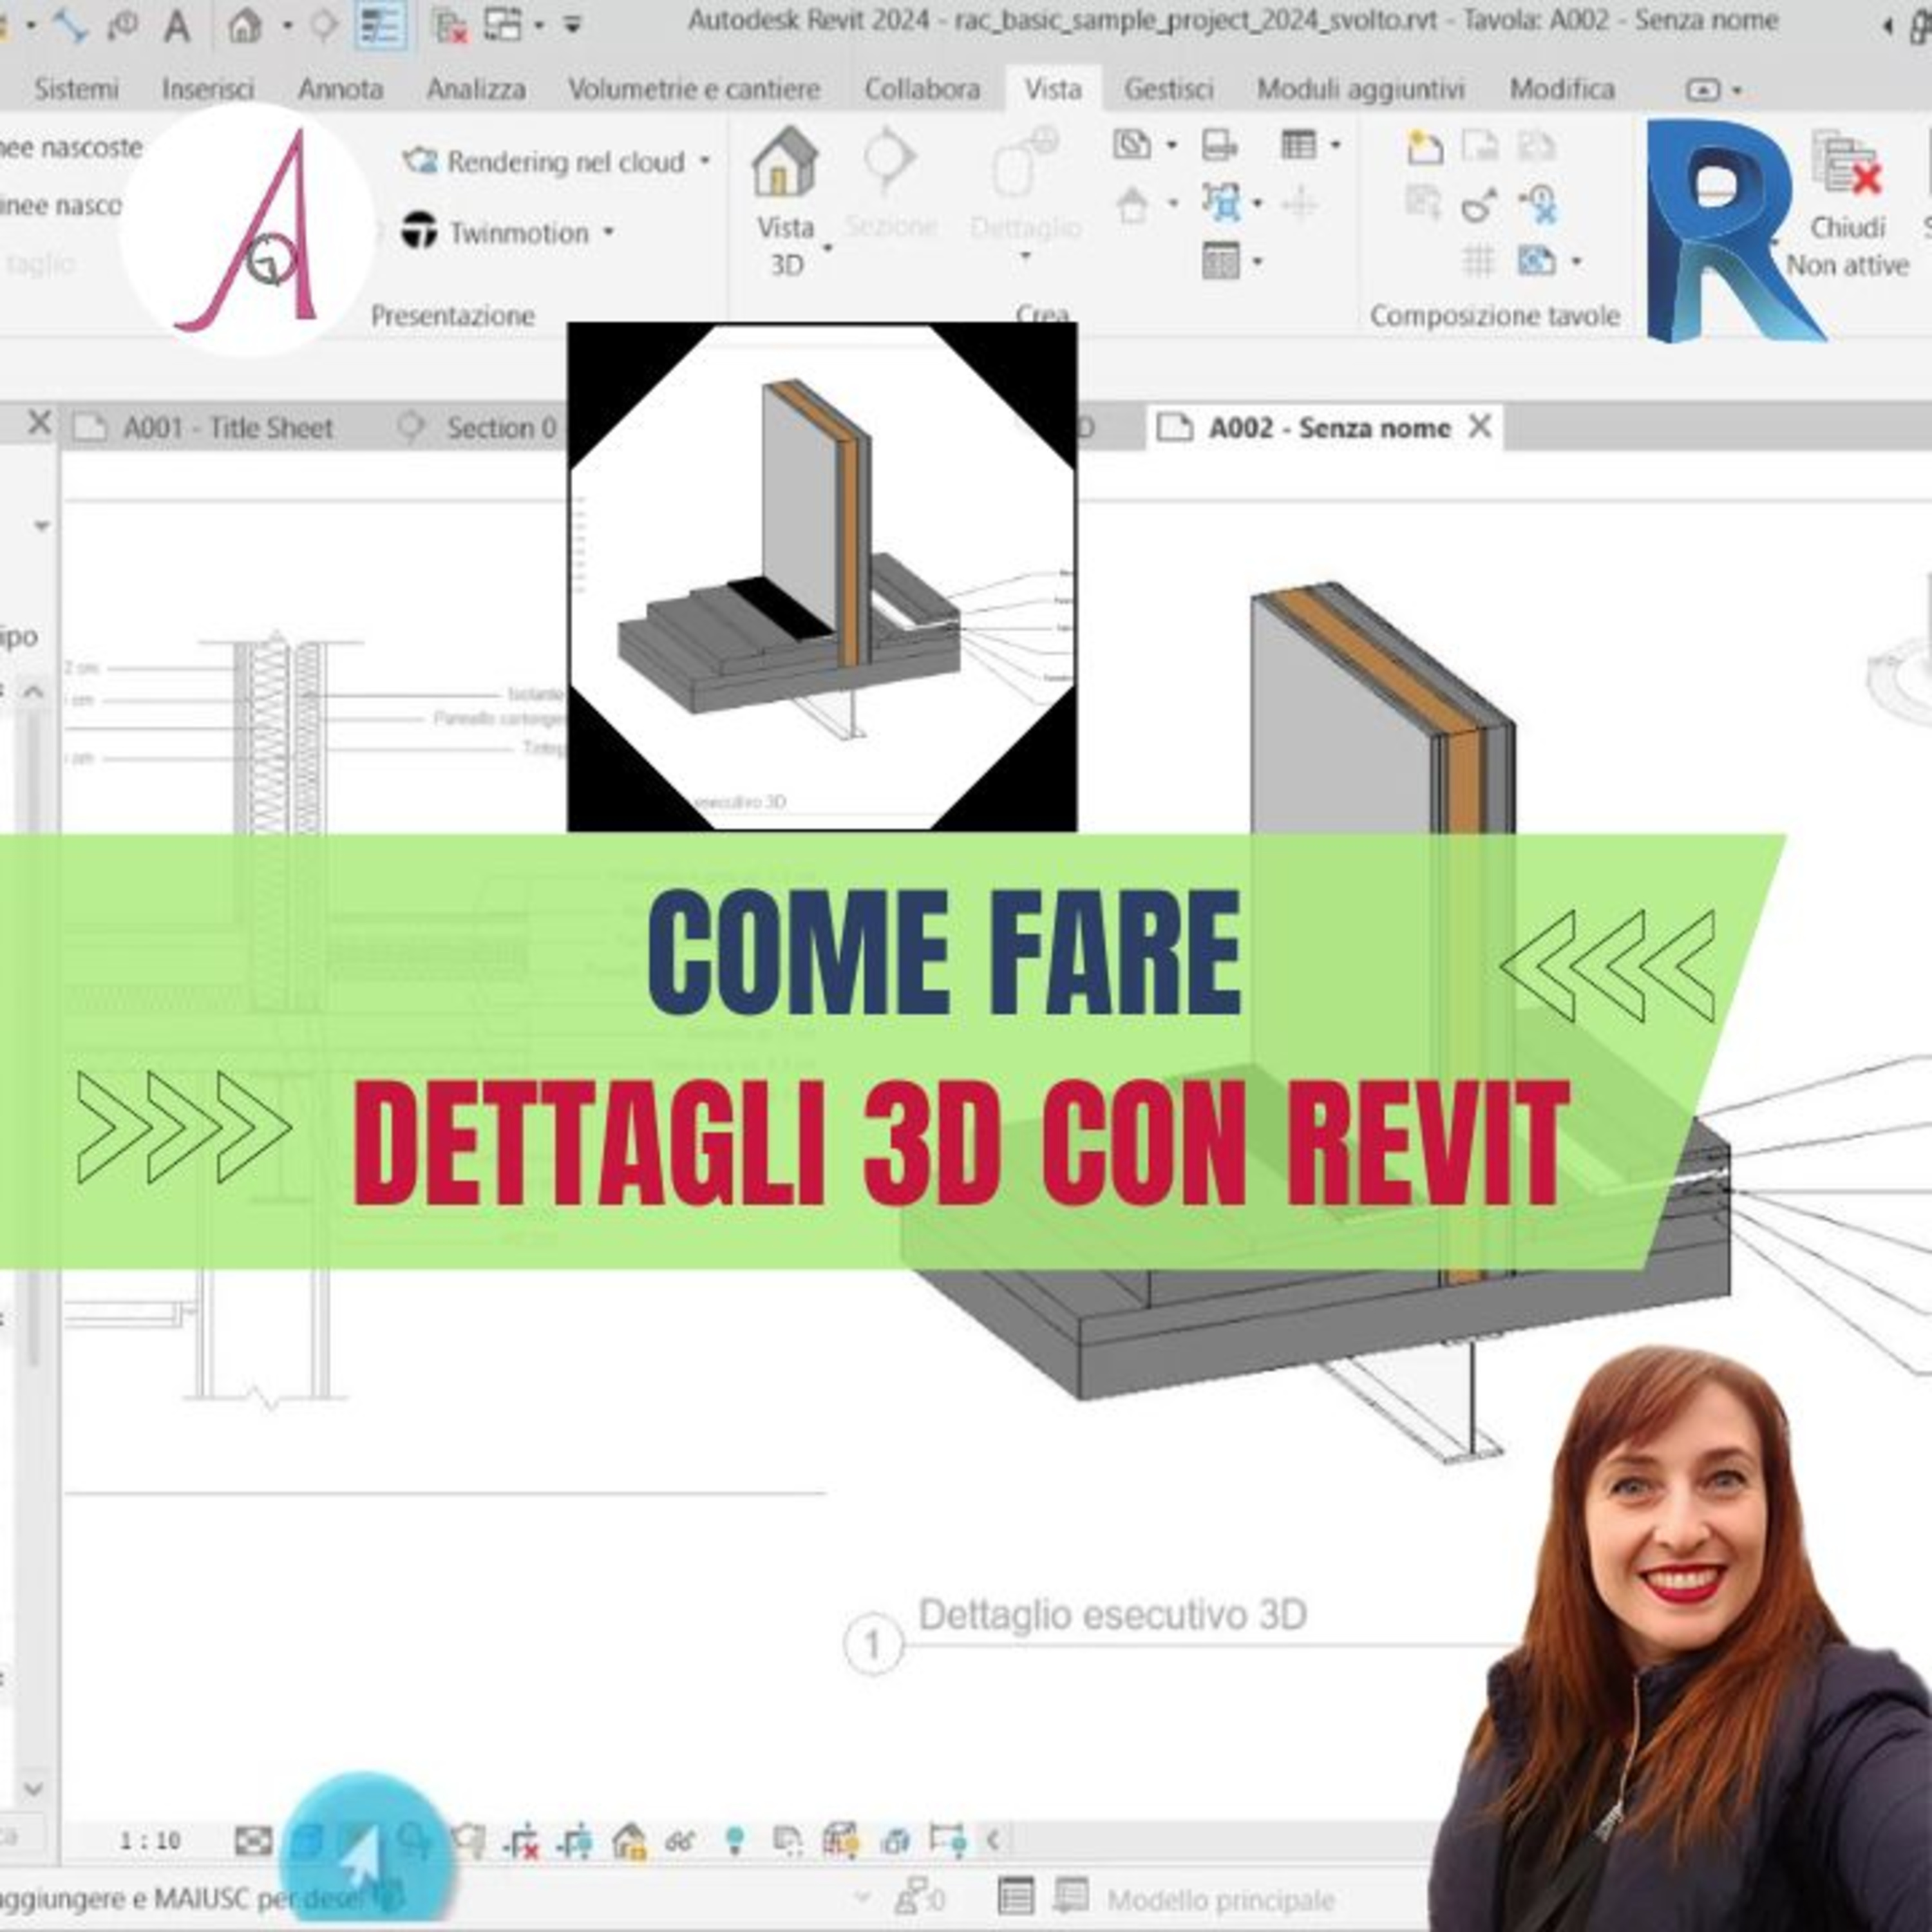The image size is (1932, 1932).
Task: Select the Gestisci ribbon tab
Action: (x=1168, y=89)
